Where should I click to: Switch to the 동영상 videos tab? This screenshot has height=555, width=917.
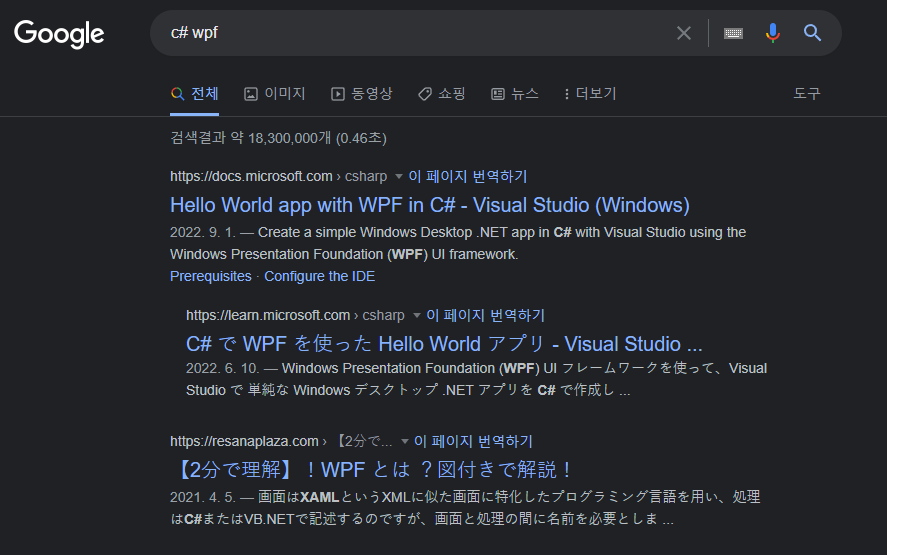point(362,94)
